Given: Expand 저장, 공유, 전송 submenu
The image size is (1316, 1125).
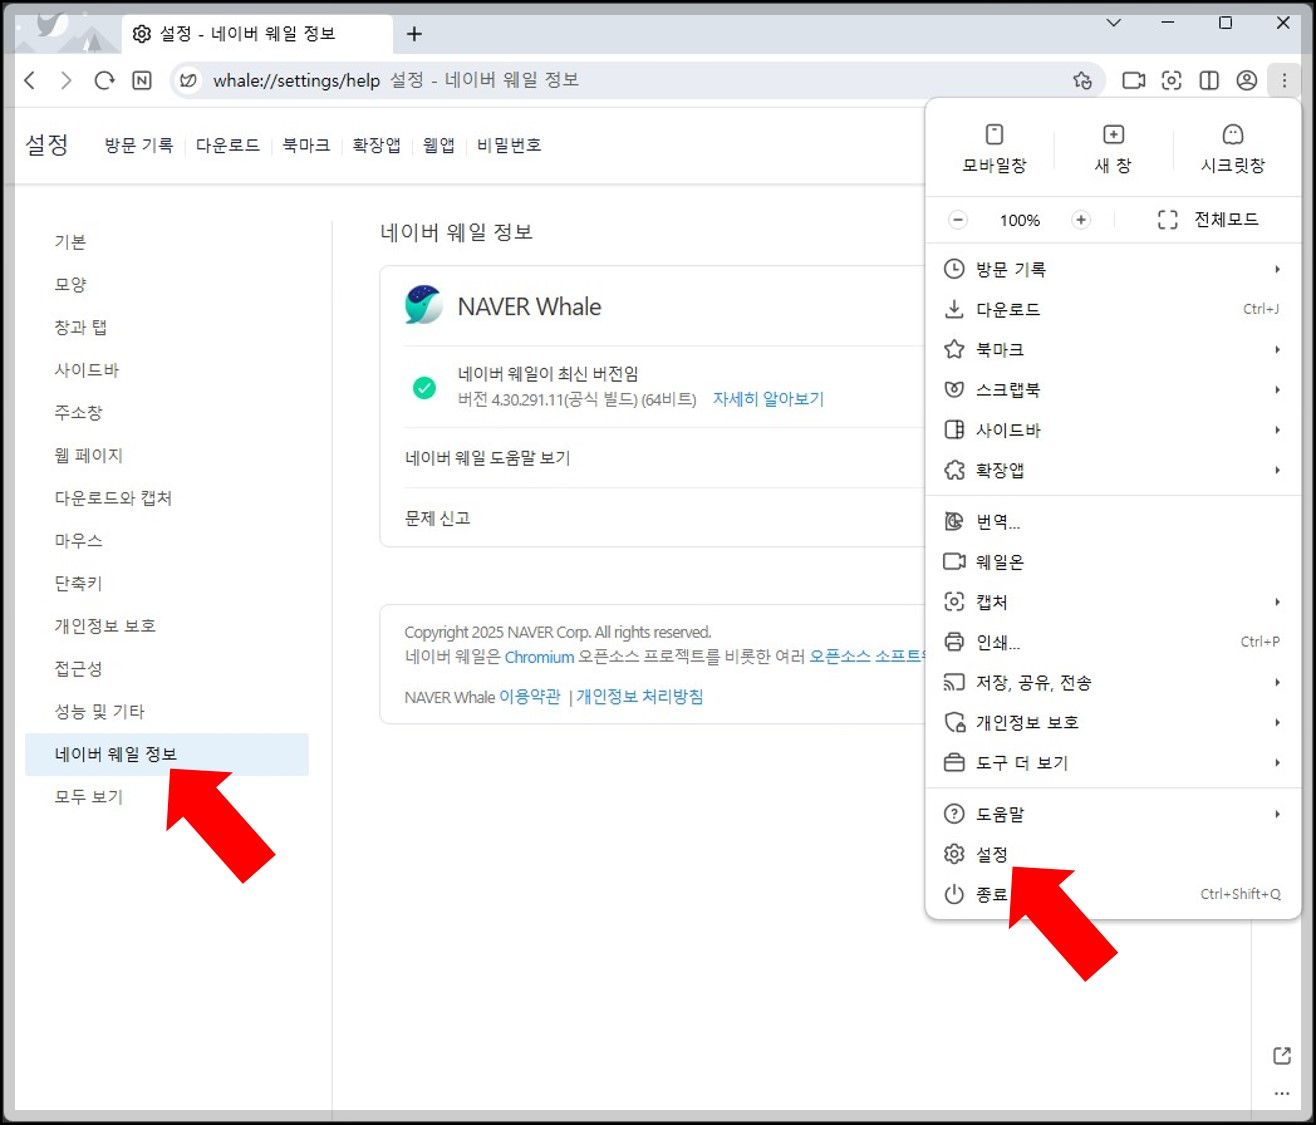Looking at the screenshot, I should click(x=1113, y=682).
